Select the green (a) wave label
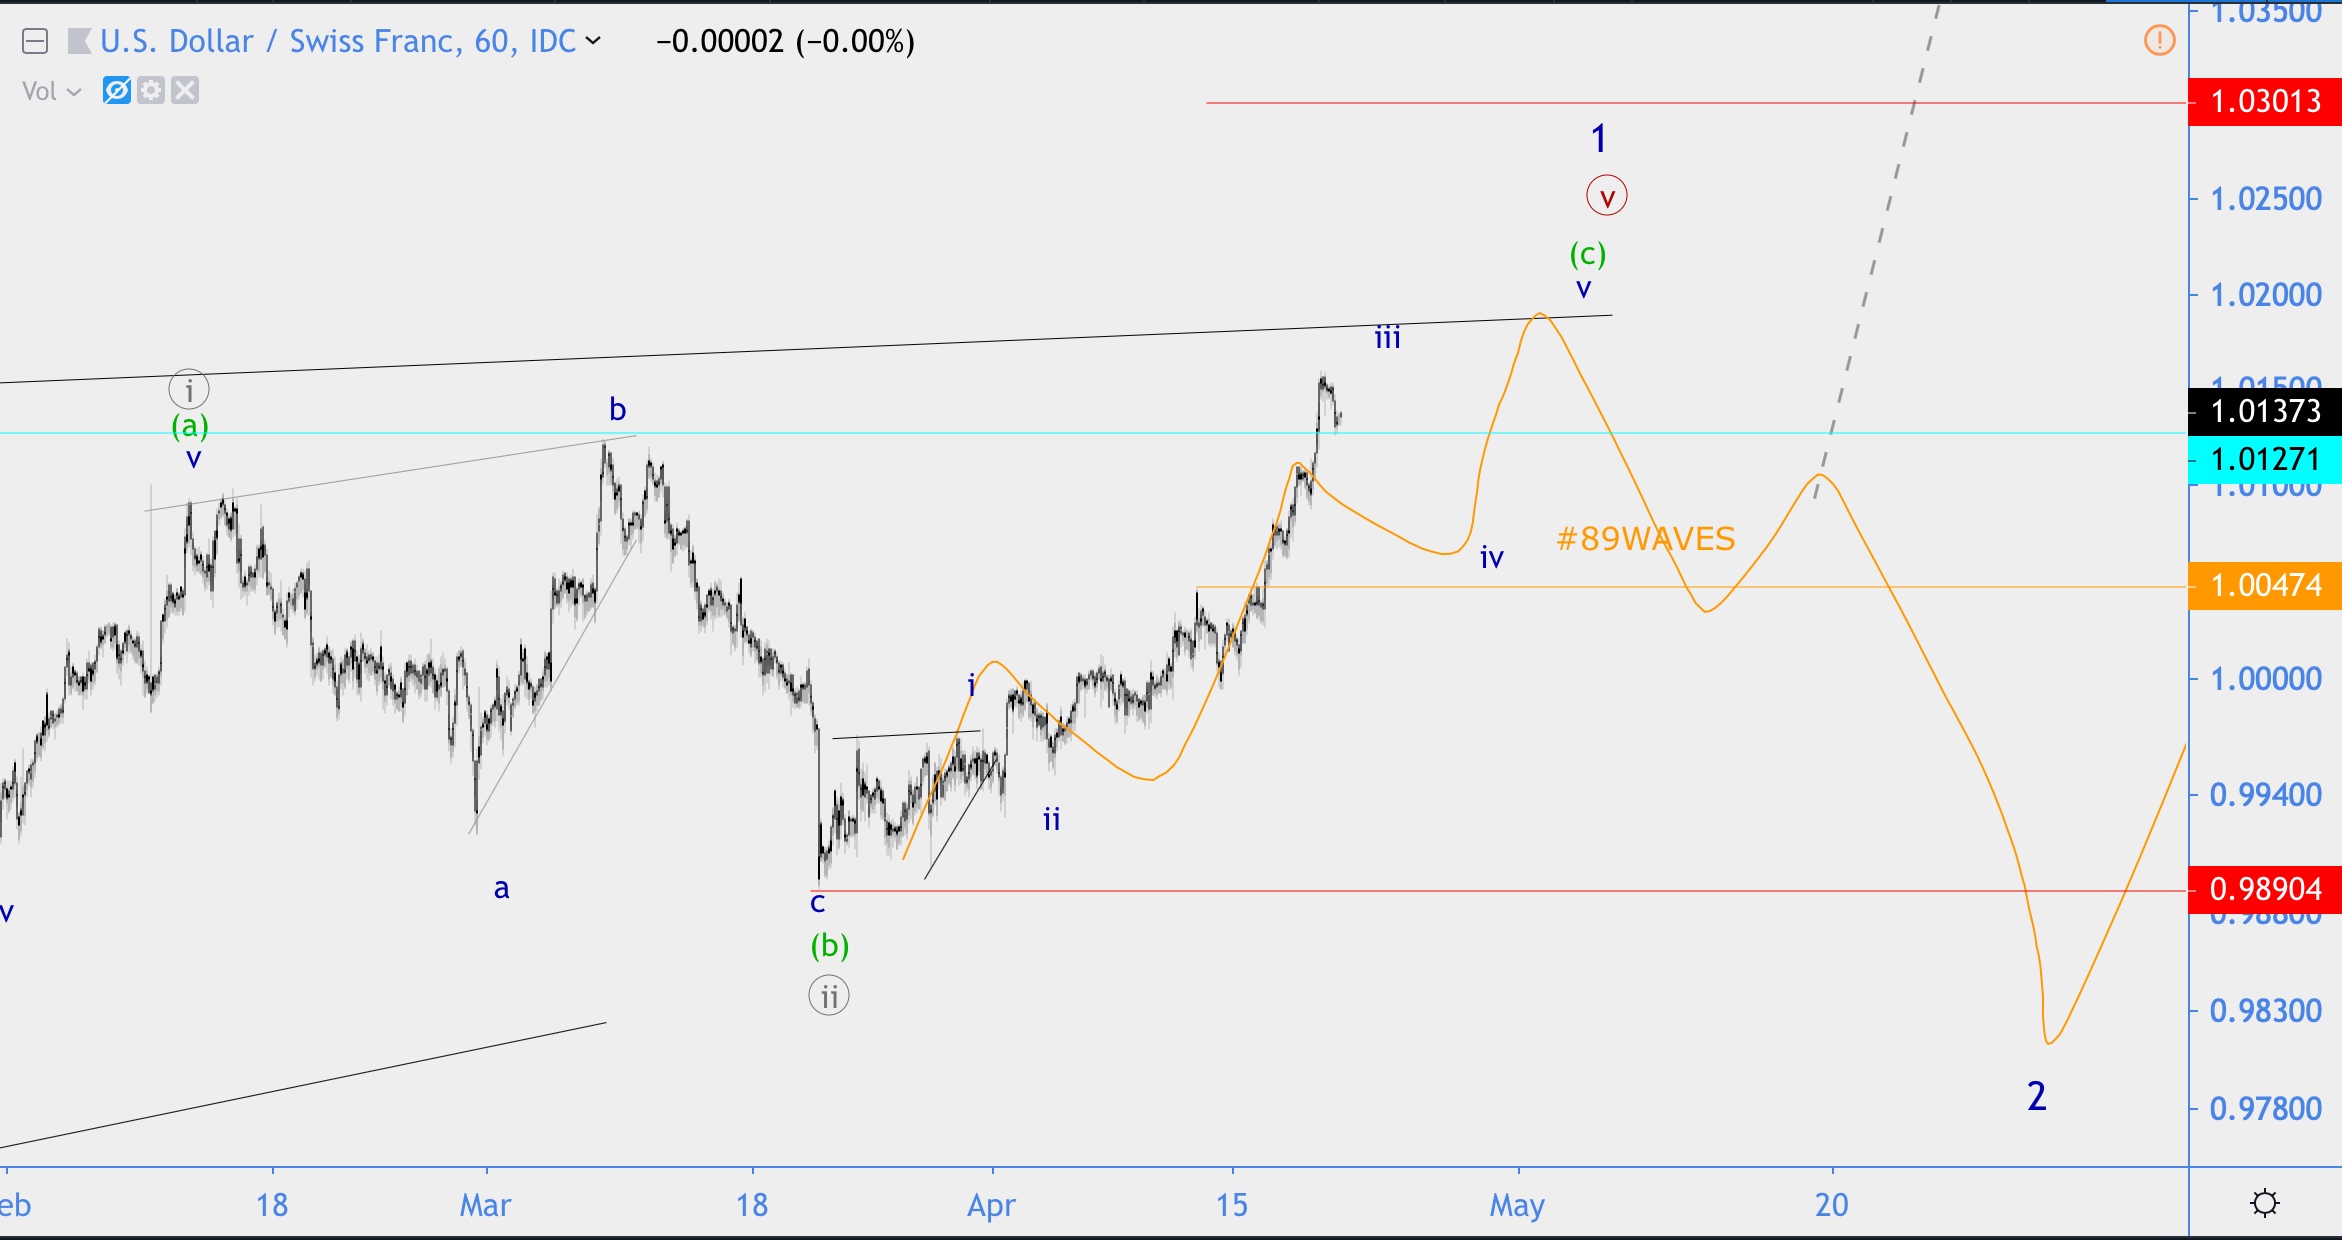 click(190, 427)
